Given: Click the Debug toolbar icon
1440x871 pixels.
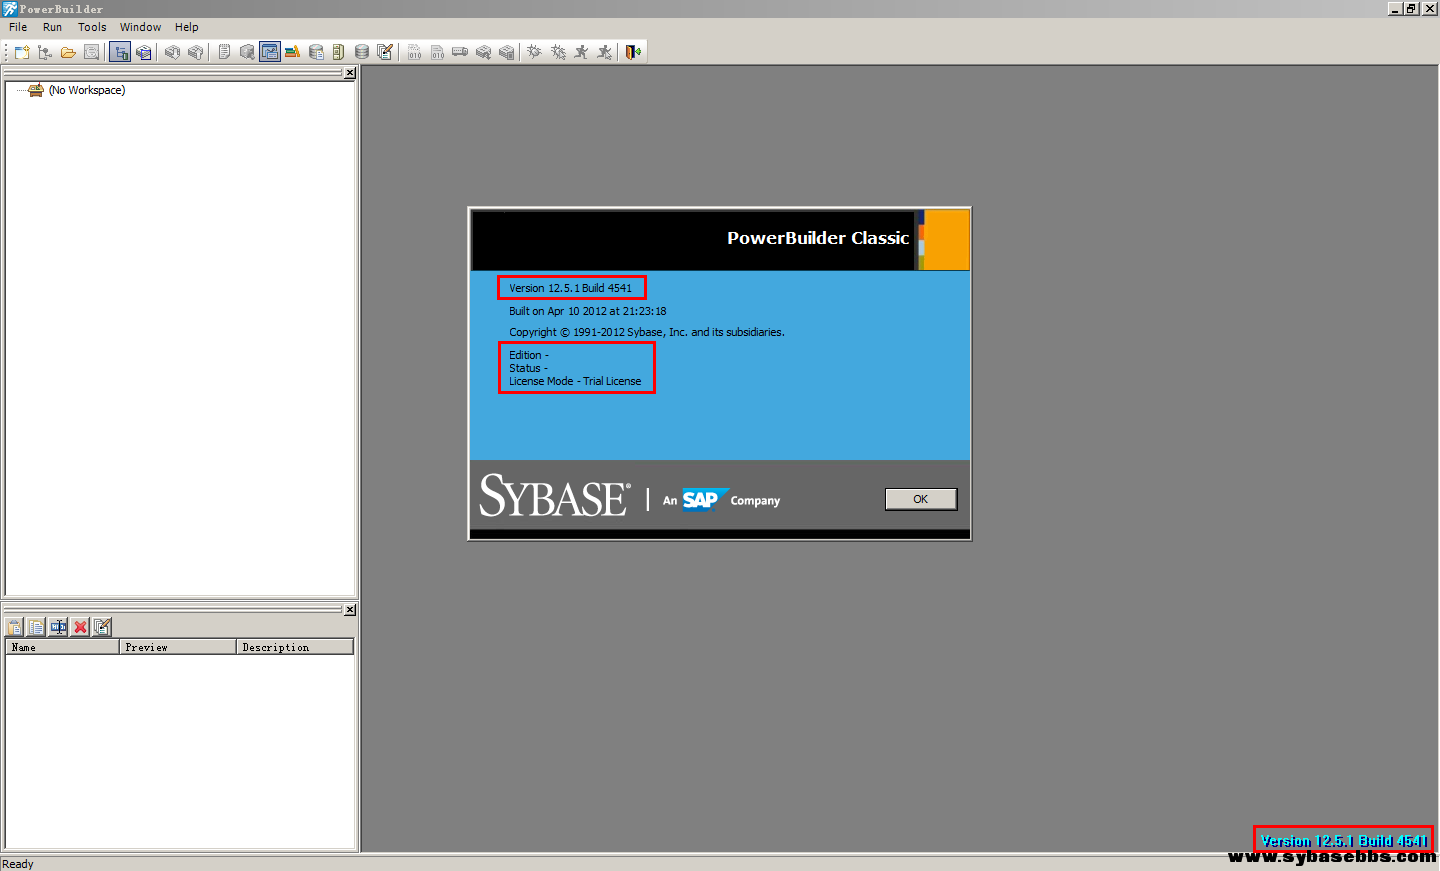Looking at the screenshot, I should [x=534, y=52].
